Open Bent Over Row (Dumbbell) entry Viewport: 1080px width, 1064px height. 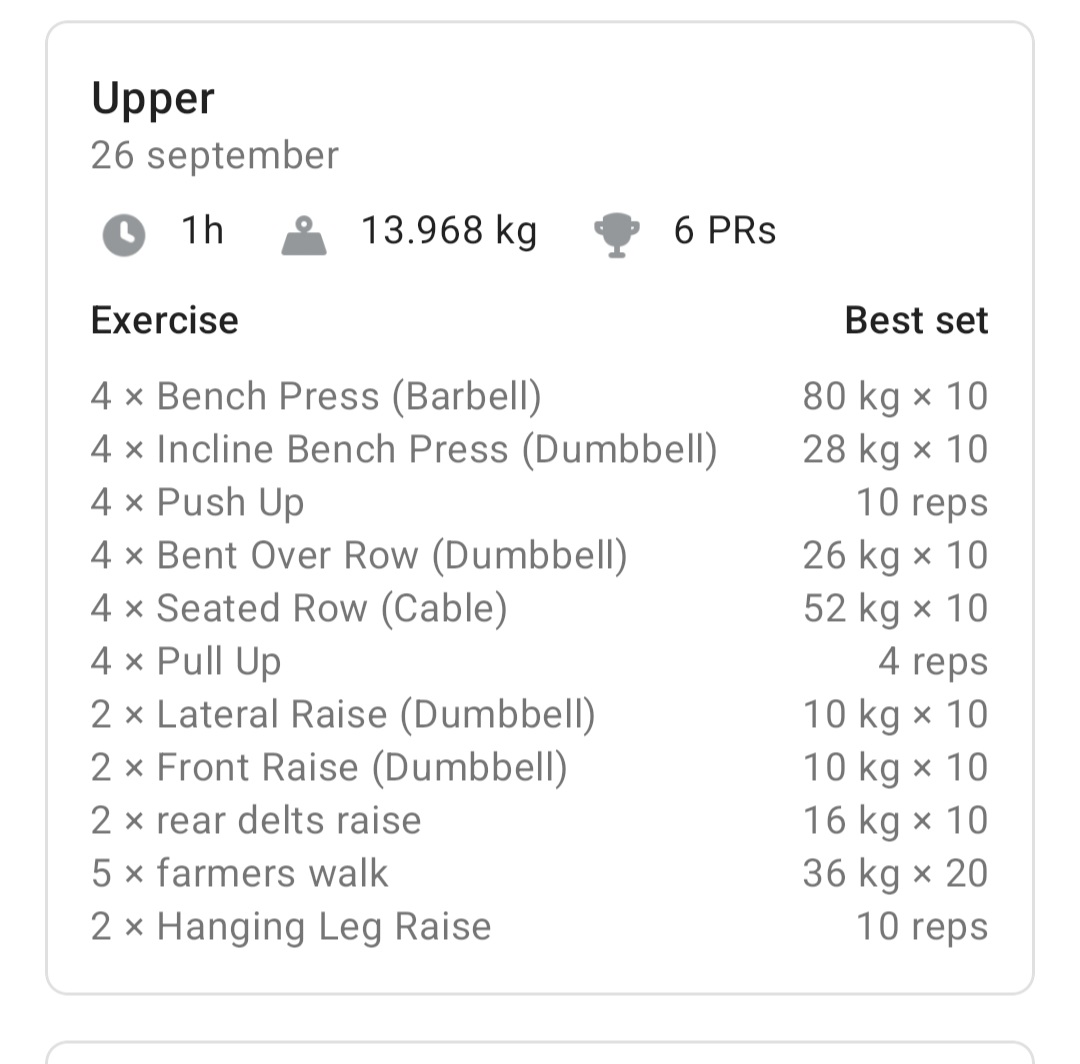[359, 556]
